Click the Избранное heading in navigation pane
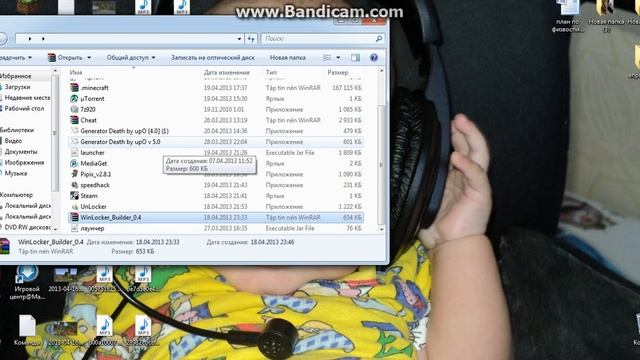The height and width of the screenshot is (360, 640). [x=16, y=76]
